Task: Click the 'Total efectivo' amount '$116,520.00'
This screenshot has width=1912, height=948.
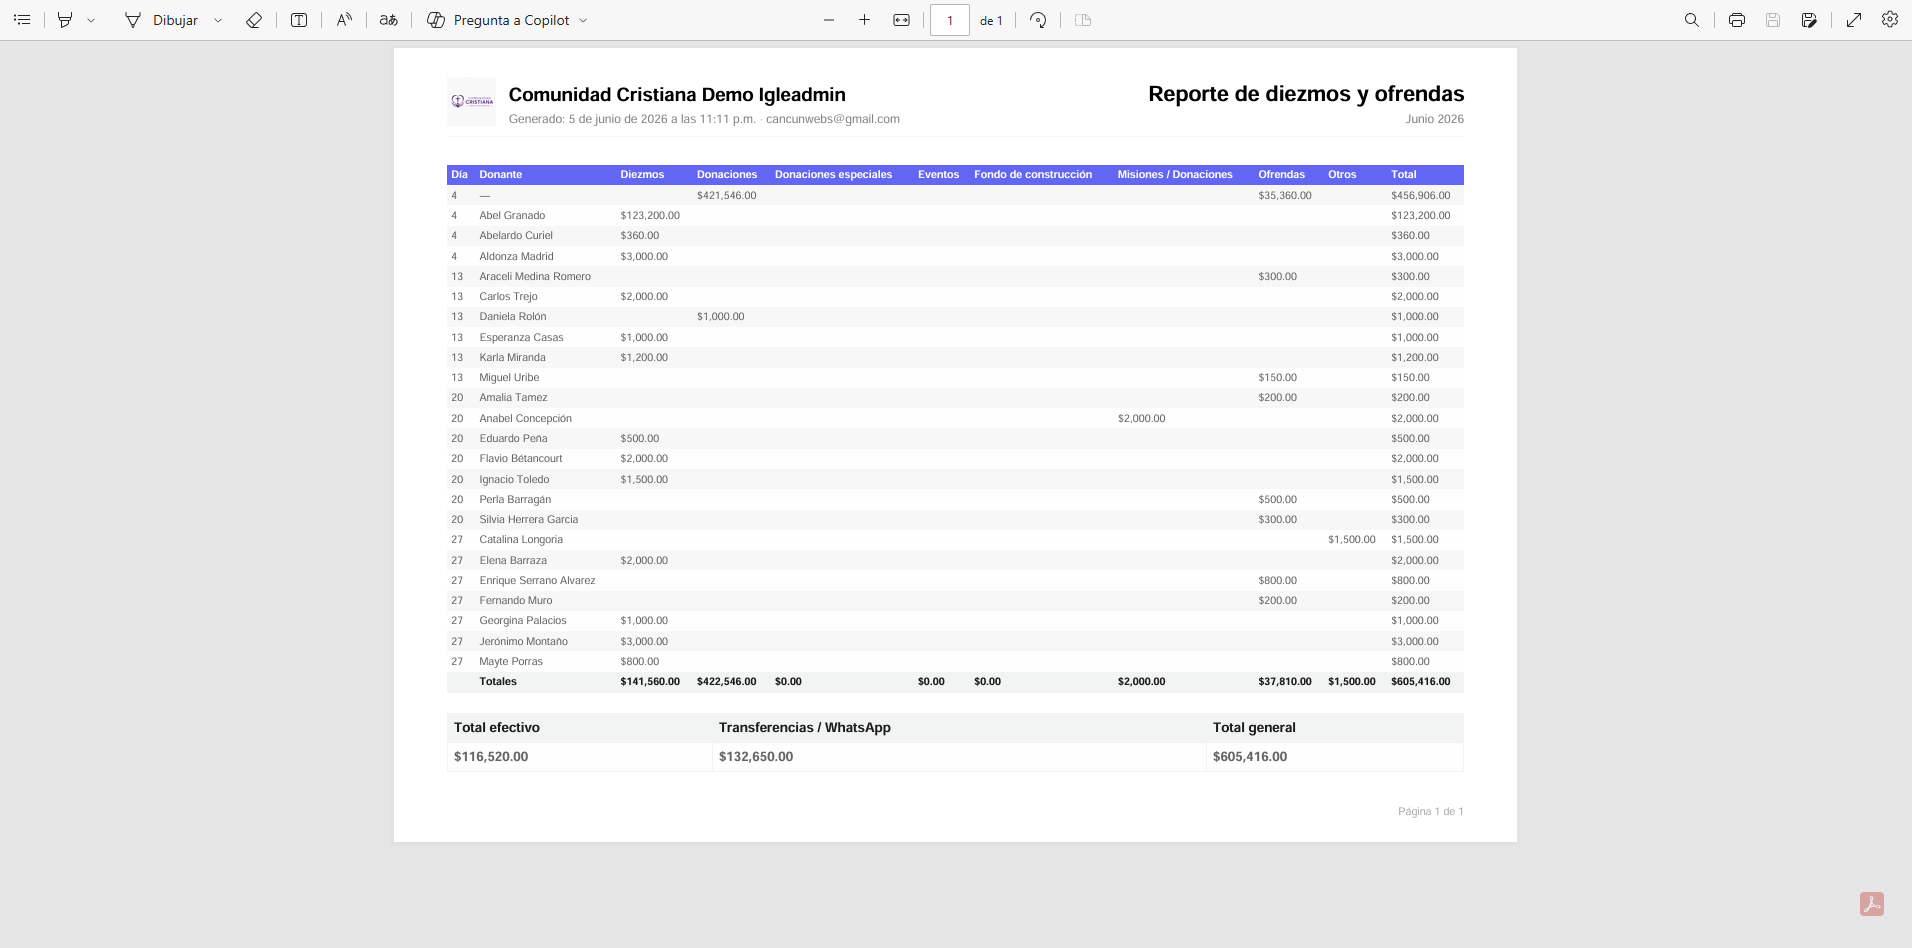Action: pos(491,756)
